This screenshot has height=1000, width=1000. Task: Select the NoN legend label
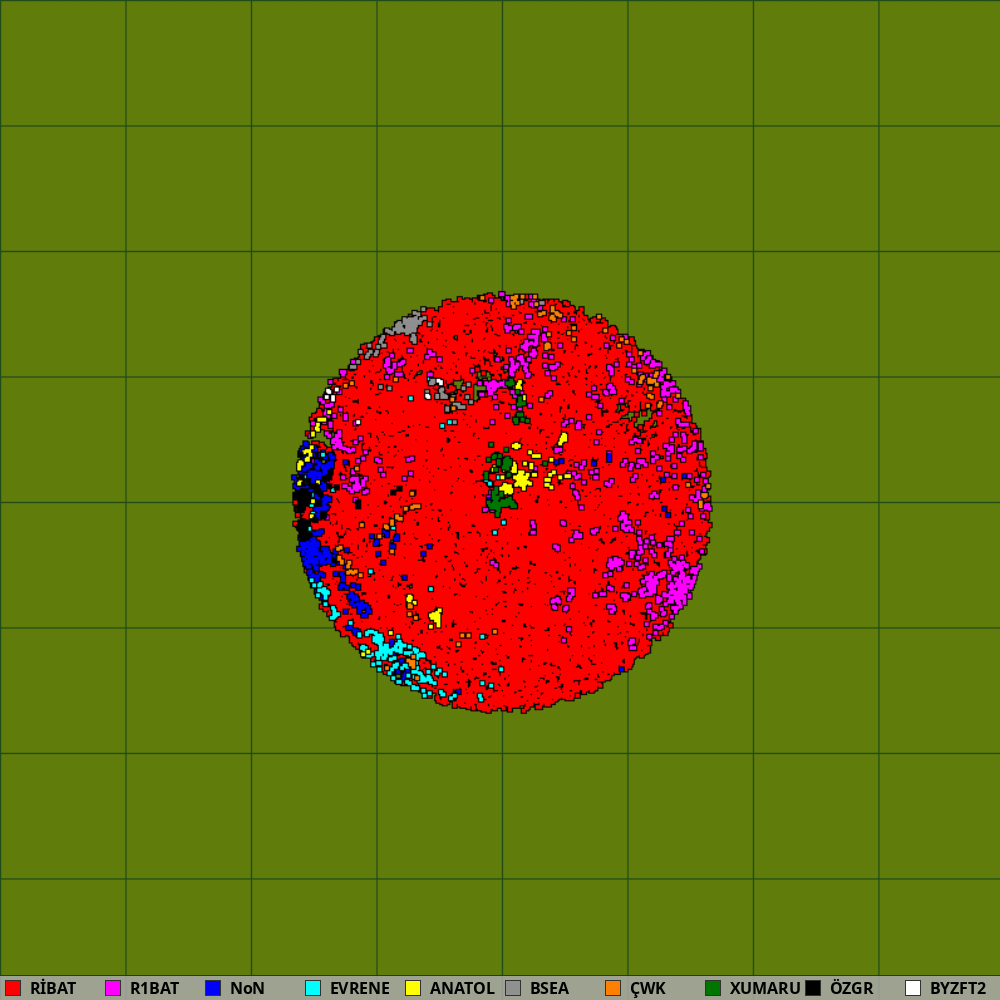point(247,988)
